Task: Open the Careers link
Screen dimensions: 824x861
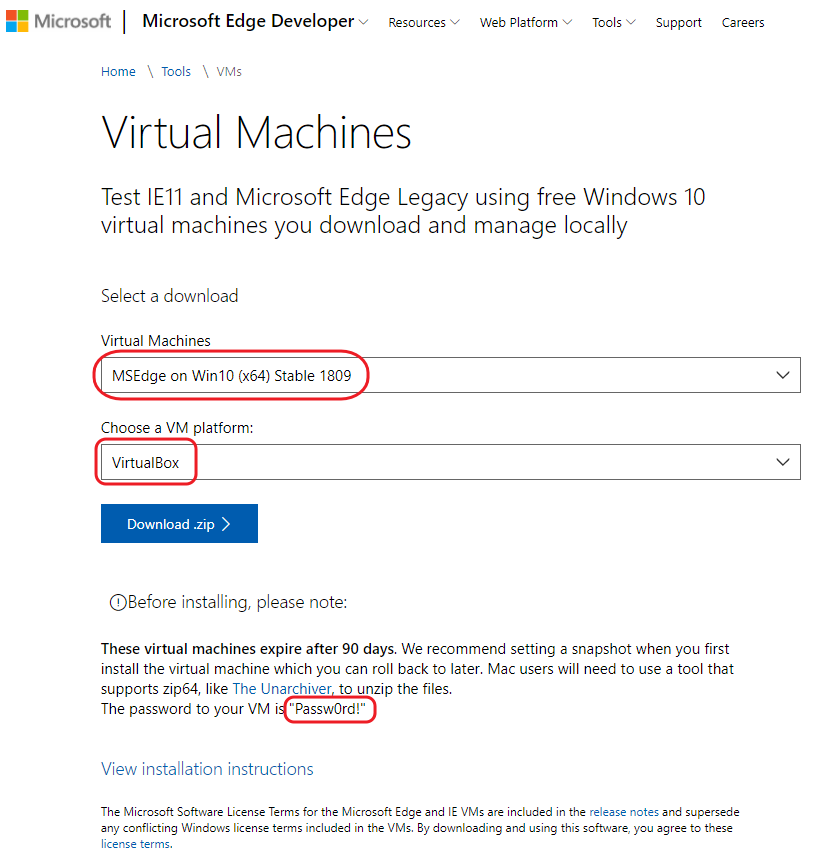Action: click(x=742, y=23)
